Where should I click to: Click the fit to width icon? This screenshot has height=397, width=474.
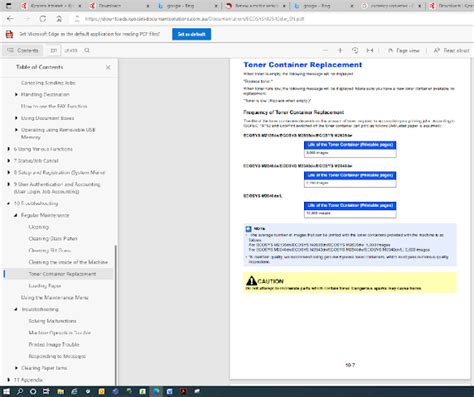(370, 50)
